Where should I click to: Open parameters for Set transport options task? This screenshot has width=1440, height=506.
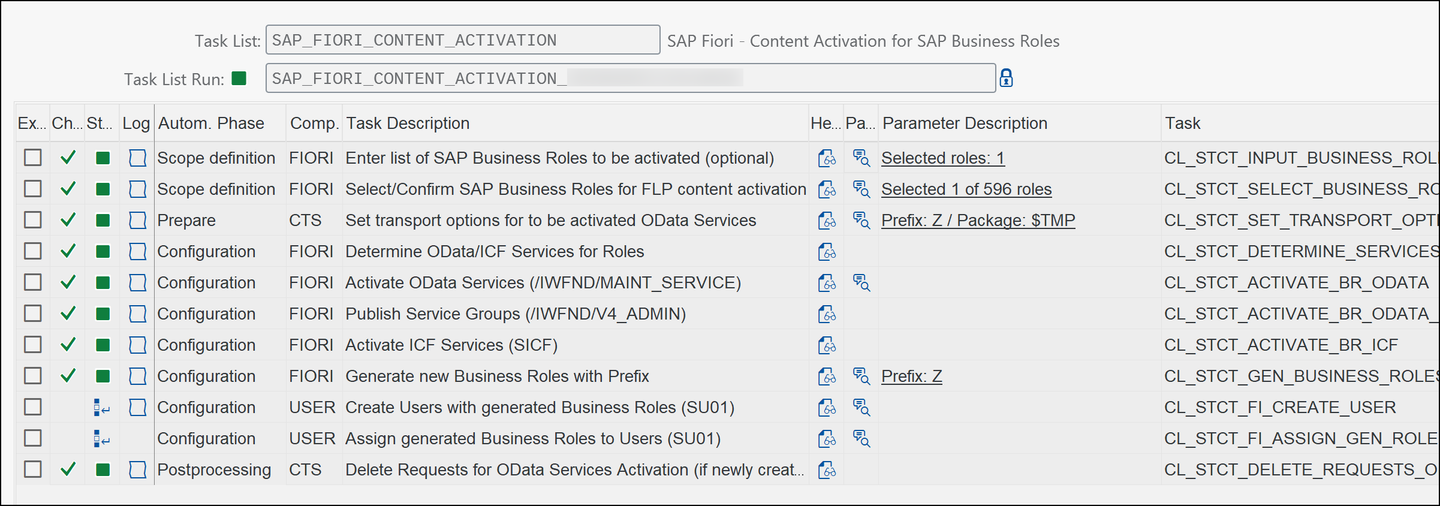[861, 220]
